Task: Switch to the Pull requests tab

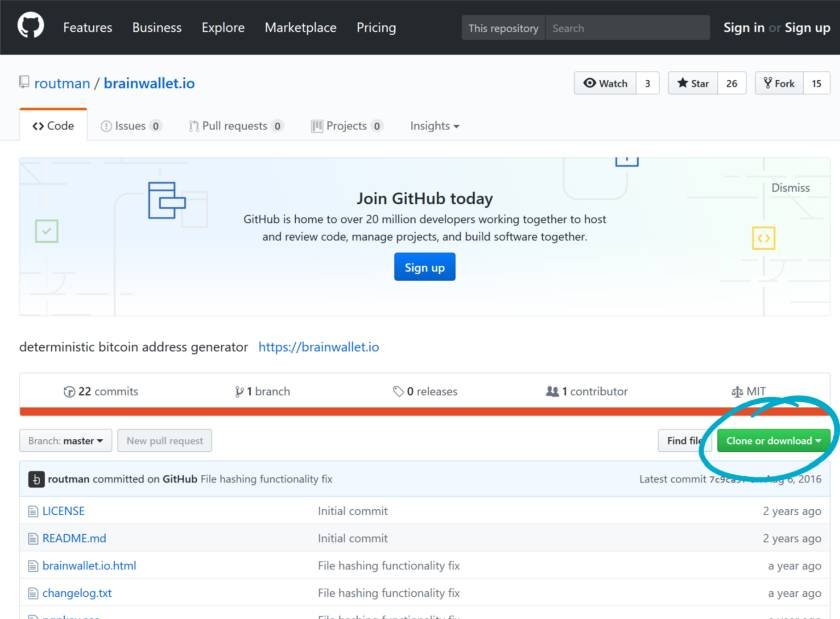Action: click(x=236, y=126)
